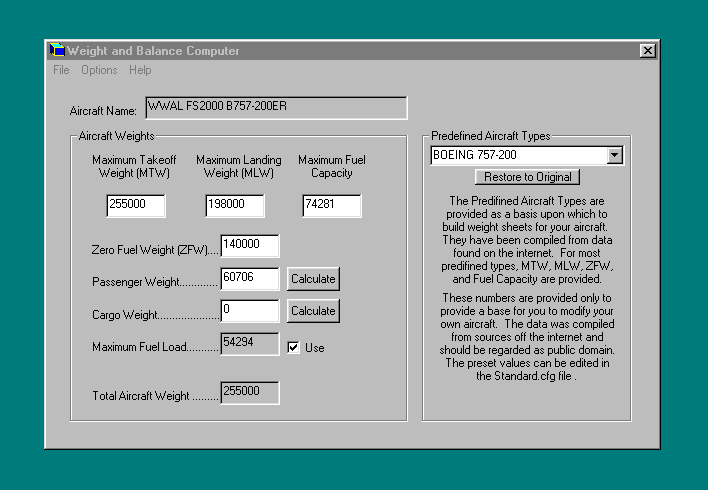Toggle the Use maximum fuel load checkbox
The height and width of the screenshot is (490, 708).
pyautogui.click(x=294, y=347)
